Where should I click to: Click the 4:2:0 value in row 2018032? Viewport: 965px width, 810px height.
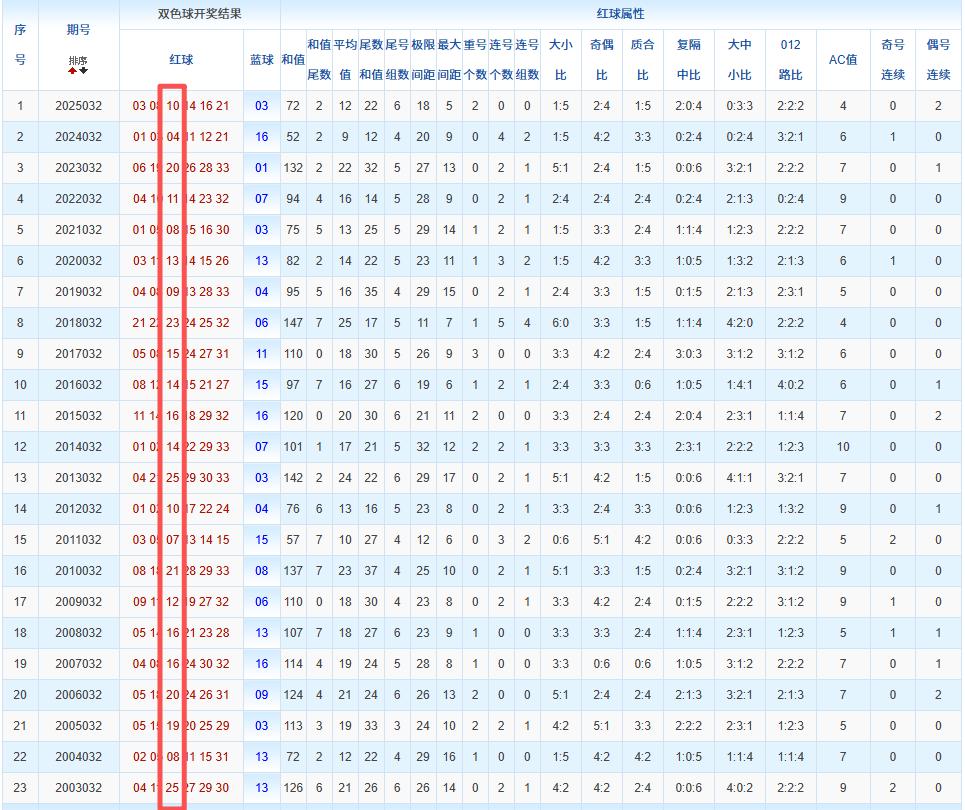coord(739,323)
